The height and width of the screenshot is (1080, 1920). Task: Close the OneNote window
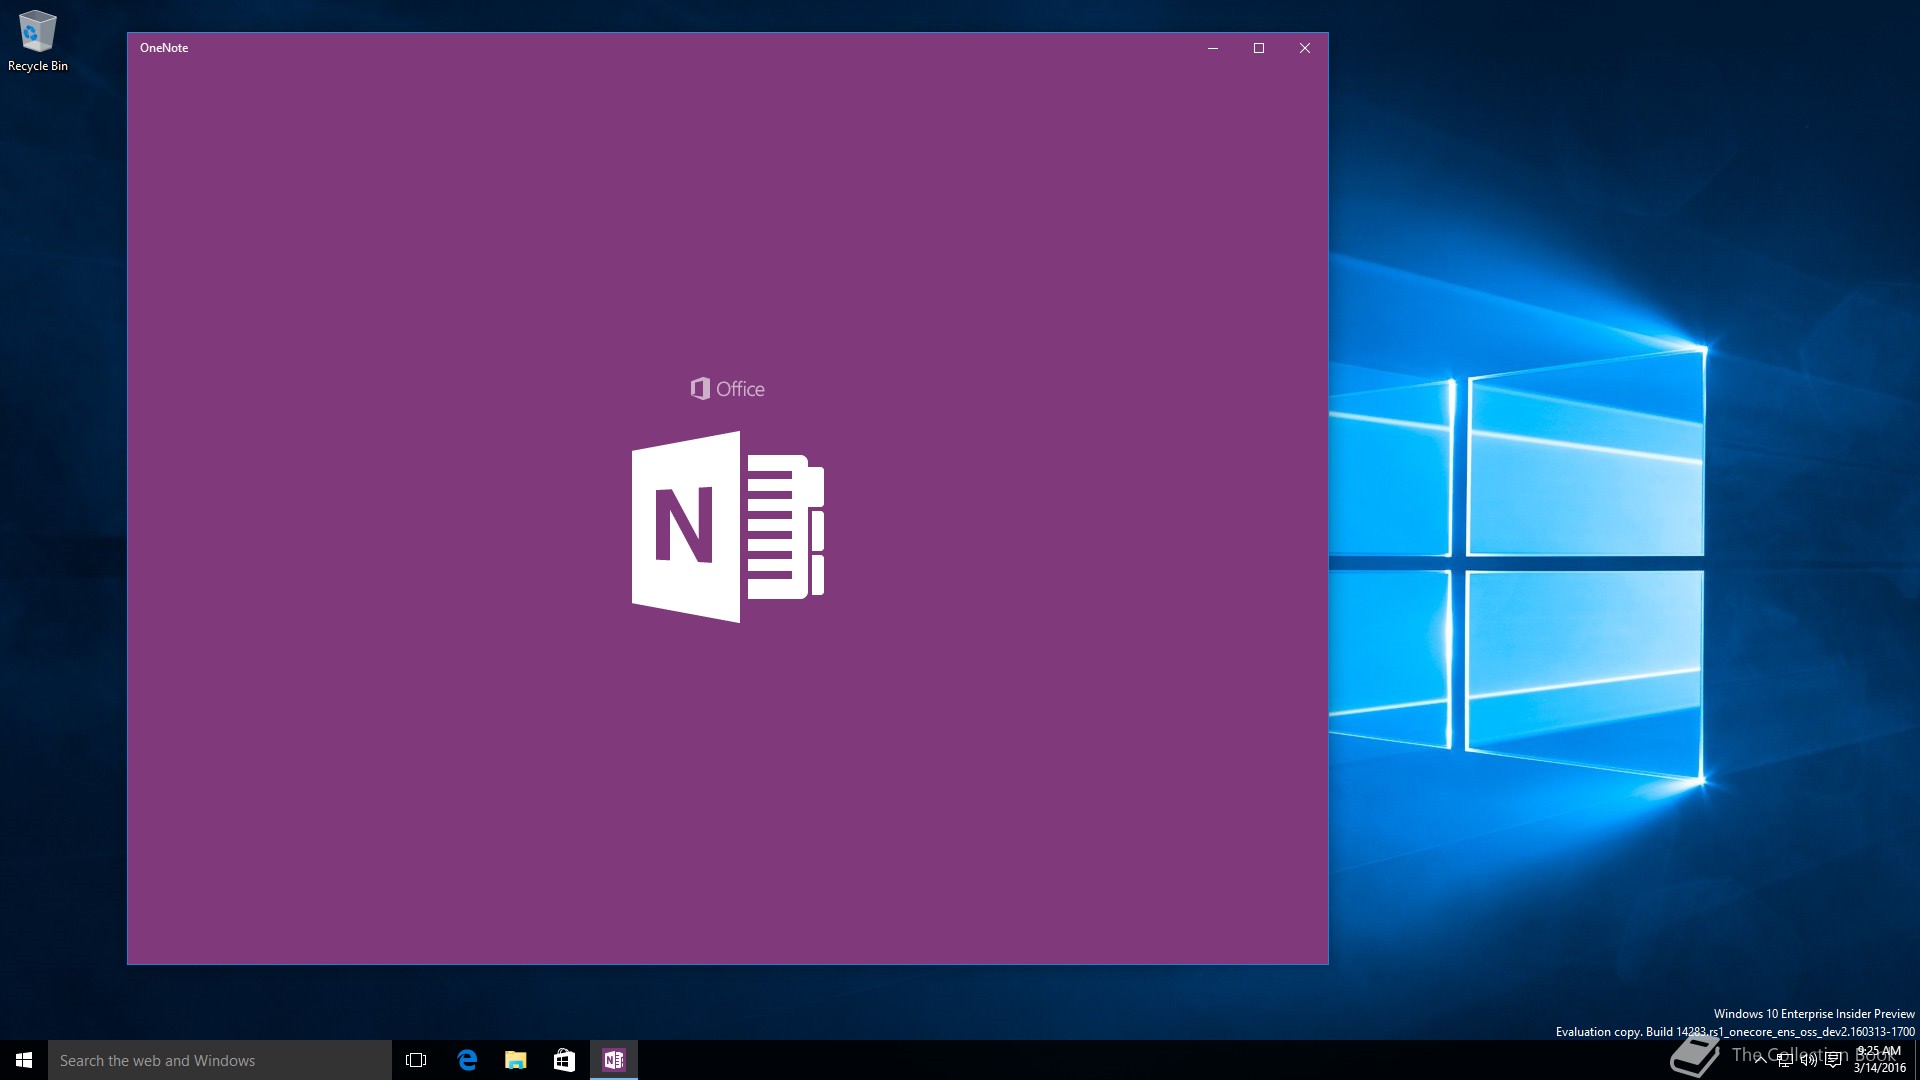[1305, 48]
